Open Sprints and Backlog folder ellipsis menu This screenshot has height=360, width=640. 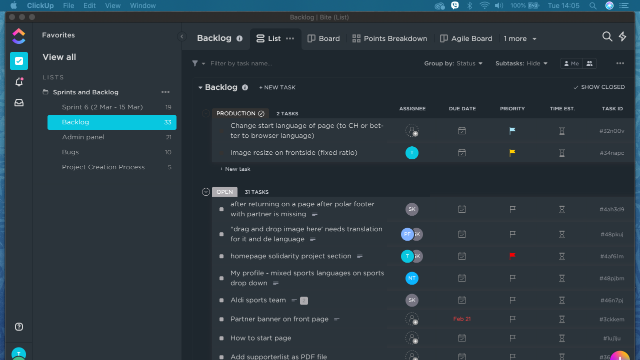click(x=165, y=92)
